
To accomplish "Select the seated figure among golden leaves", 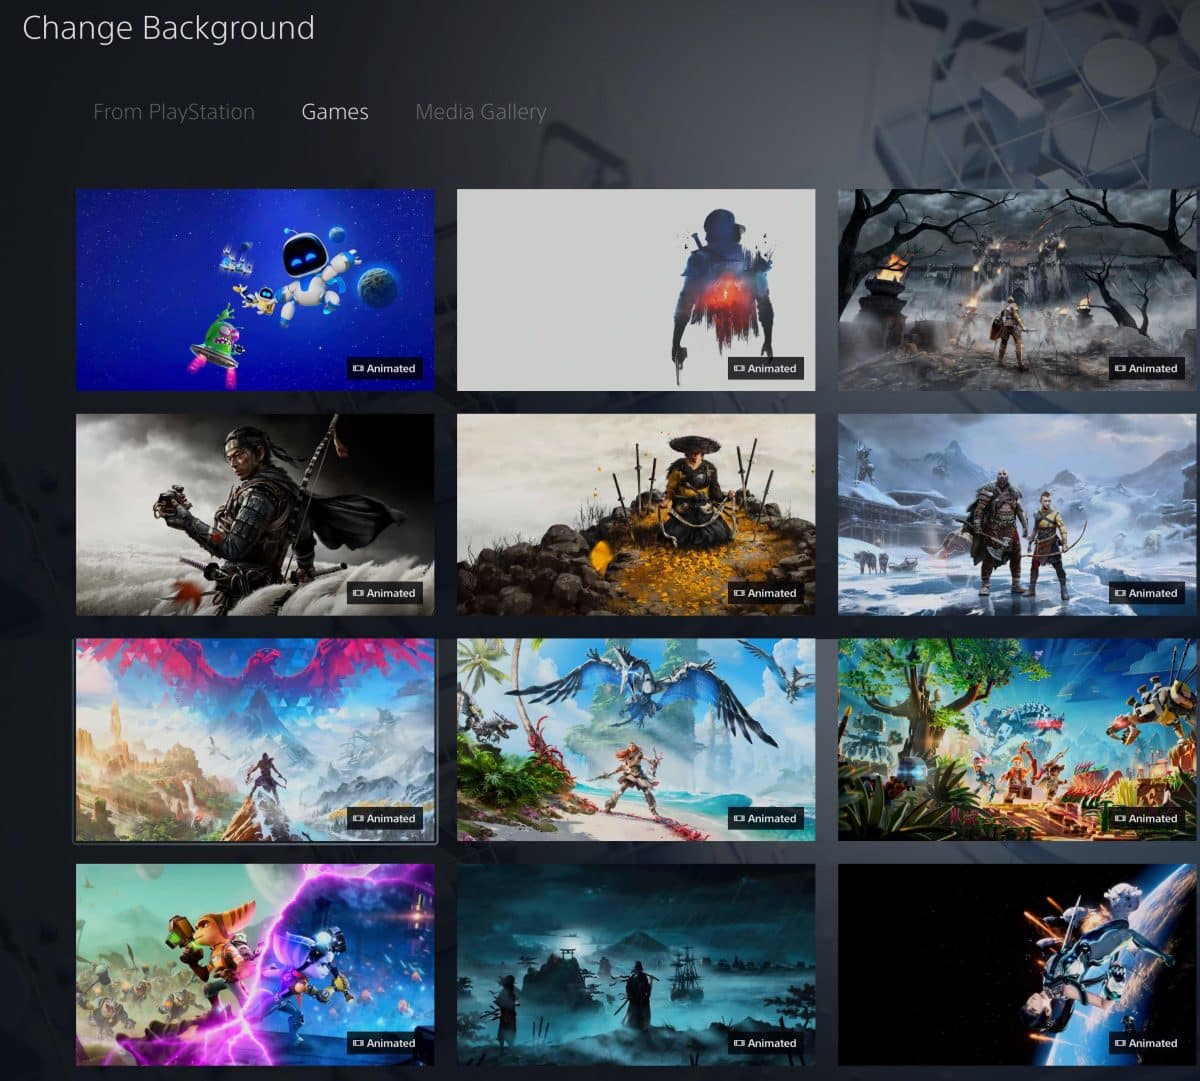I will [x=636, y=515].
